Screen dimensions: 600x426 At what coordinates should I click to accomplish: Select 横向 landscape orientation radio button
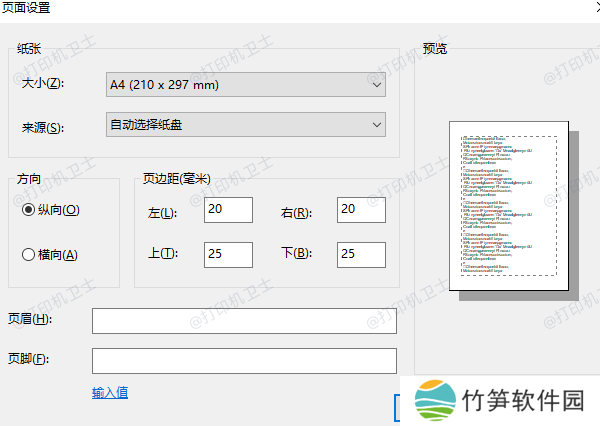pyautogui.click(x=29, y=254)
